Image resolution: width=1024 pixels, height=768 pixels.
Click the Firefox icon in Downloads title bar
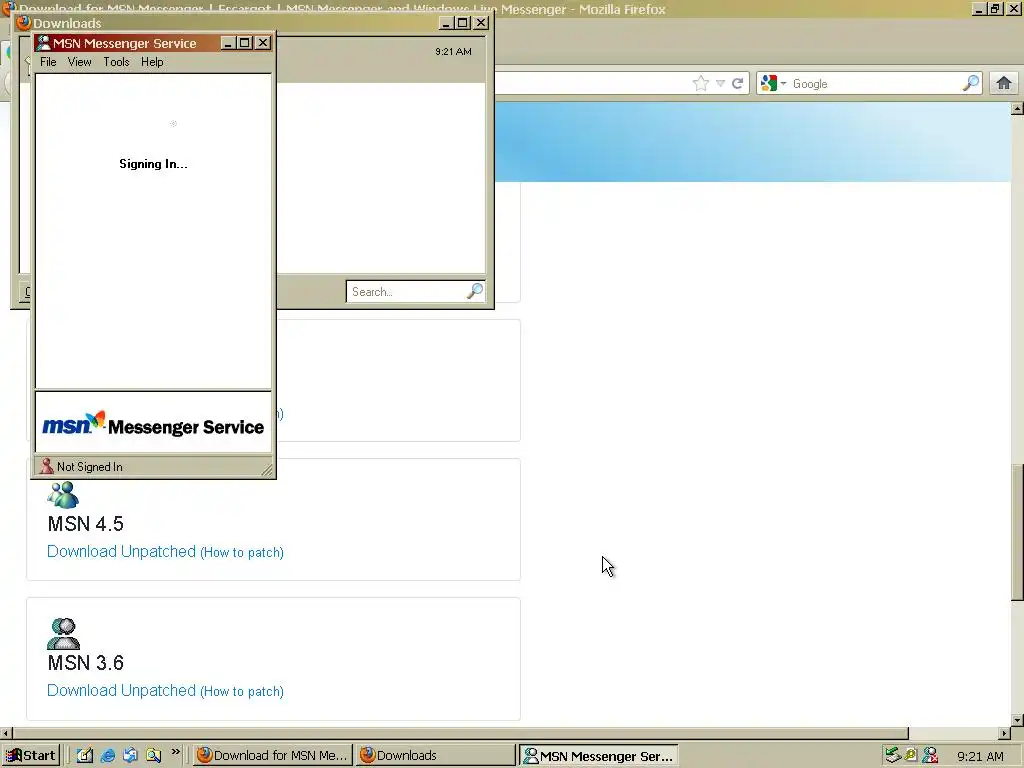point(24,23)
